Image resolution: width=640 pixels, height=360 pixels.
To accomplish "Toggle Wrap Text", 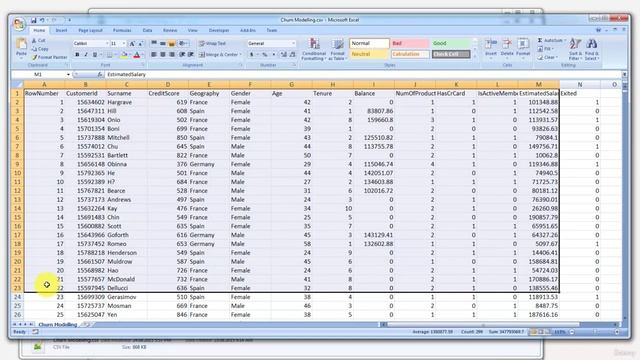I will (212, 43).
